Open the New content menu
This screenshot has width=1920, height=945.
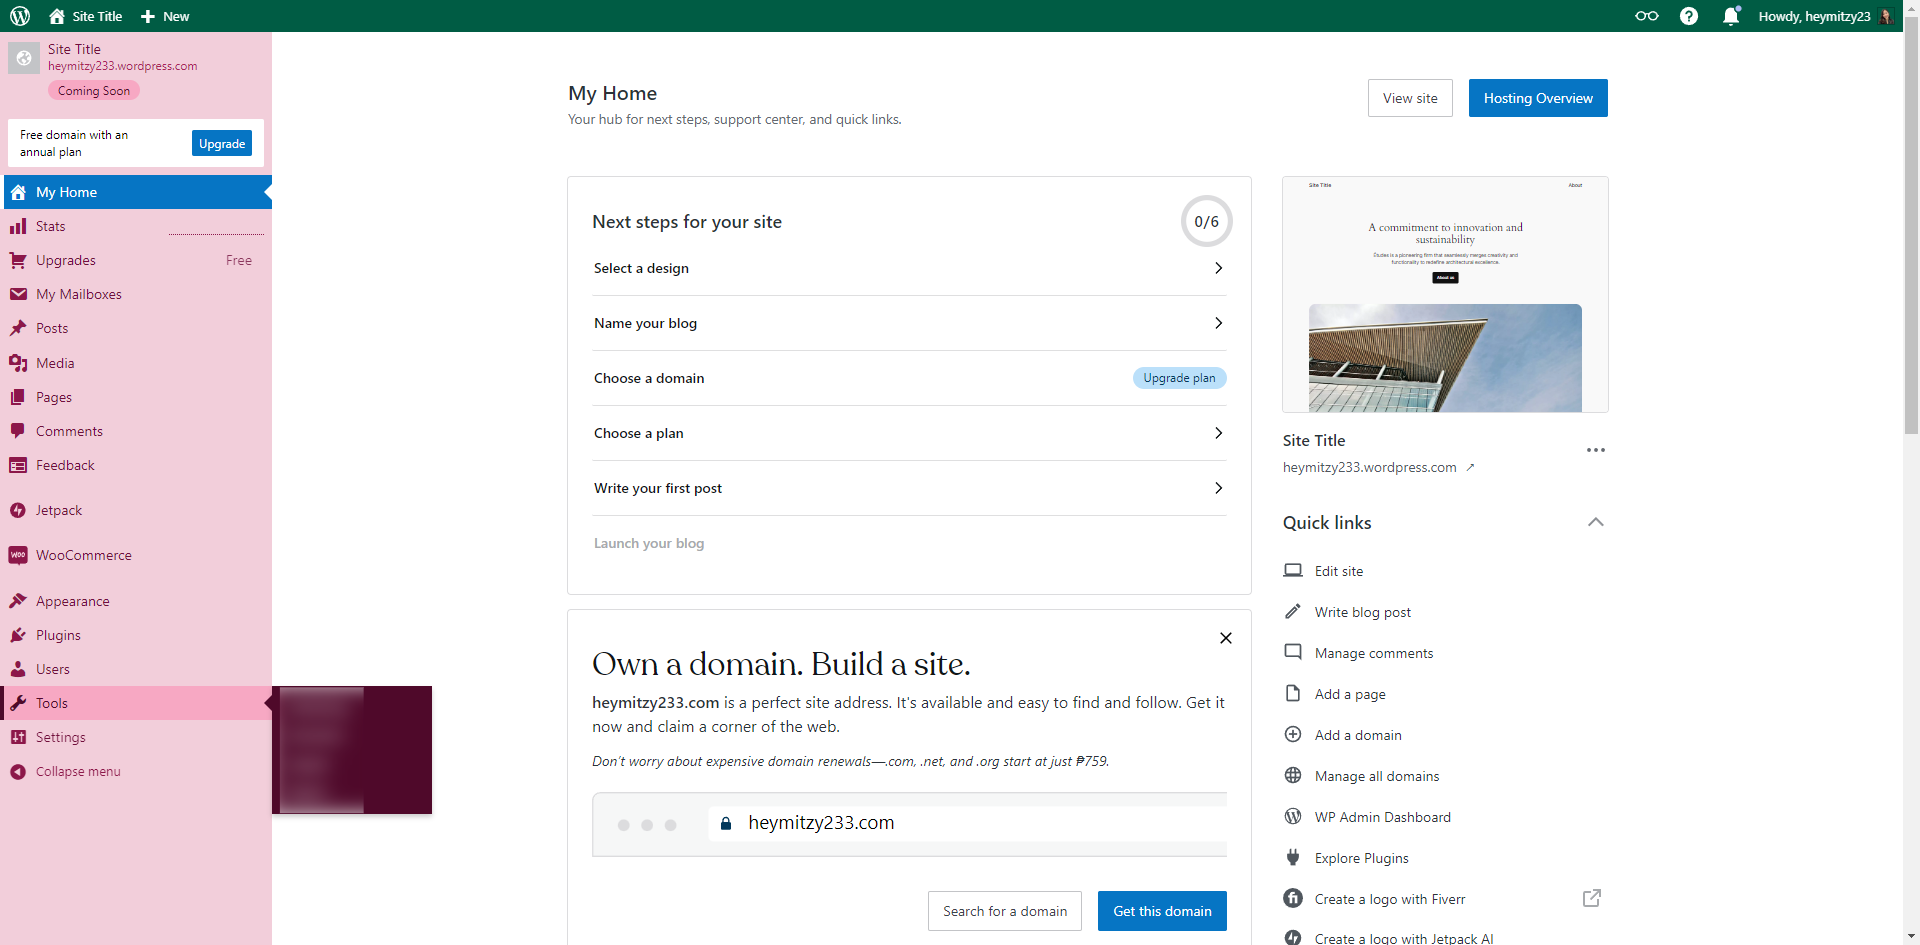pyautogui.click(x=165, y=16)
